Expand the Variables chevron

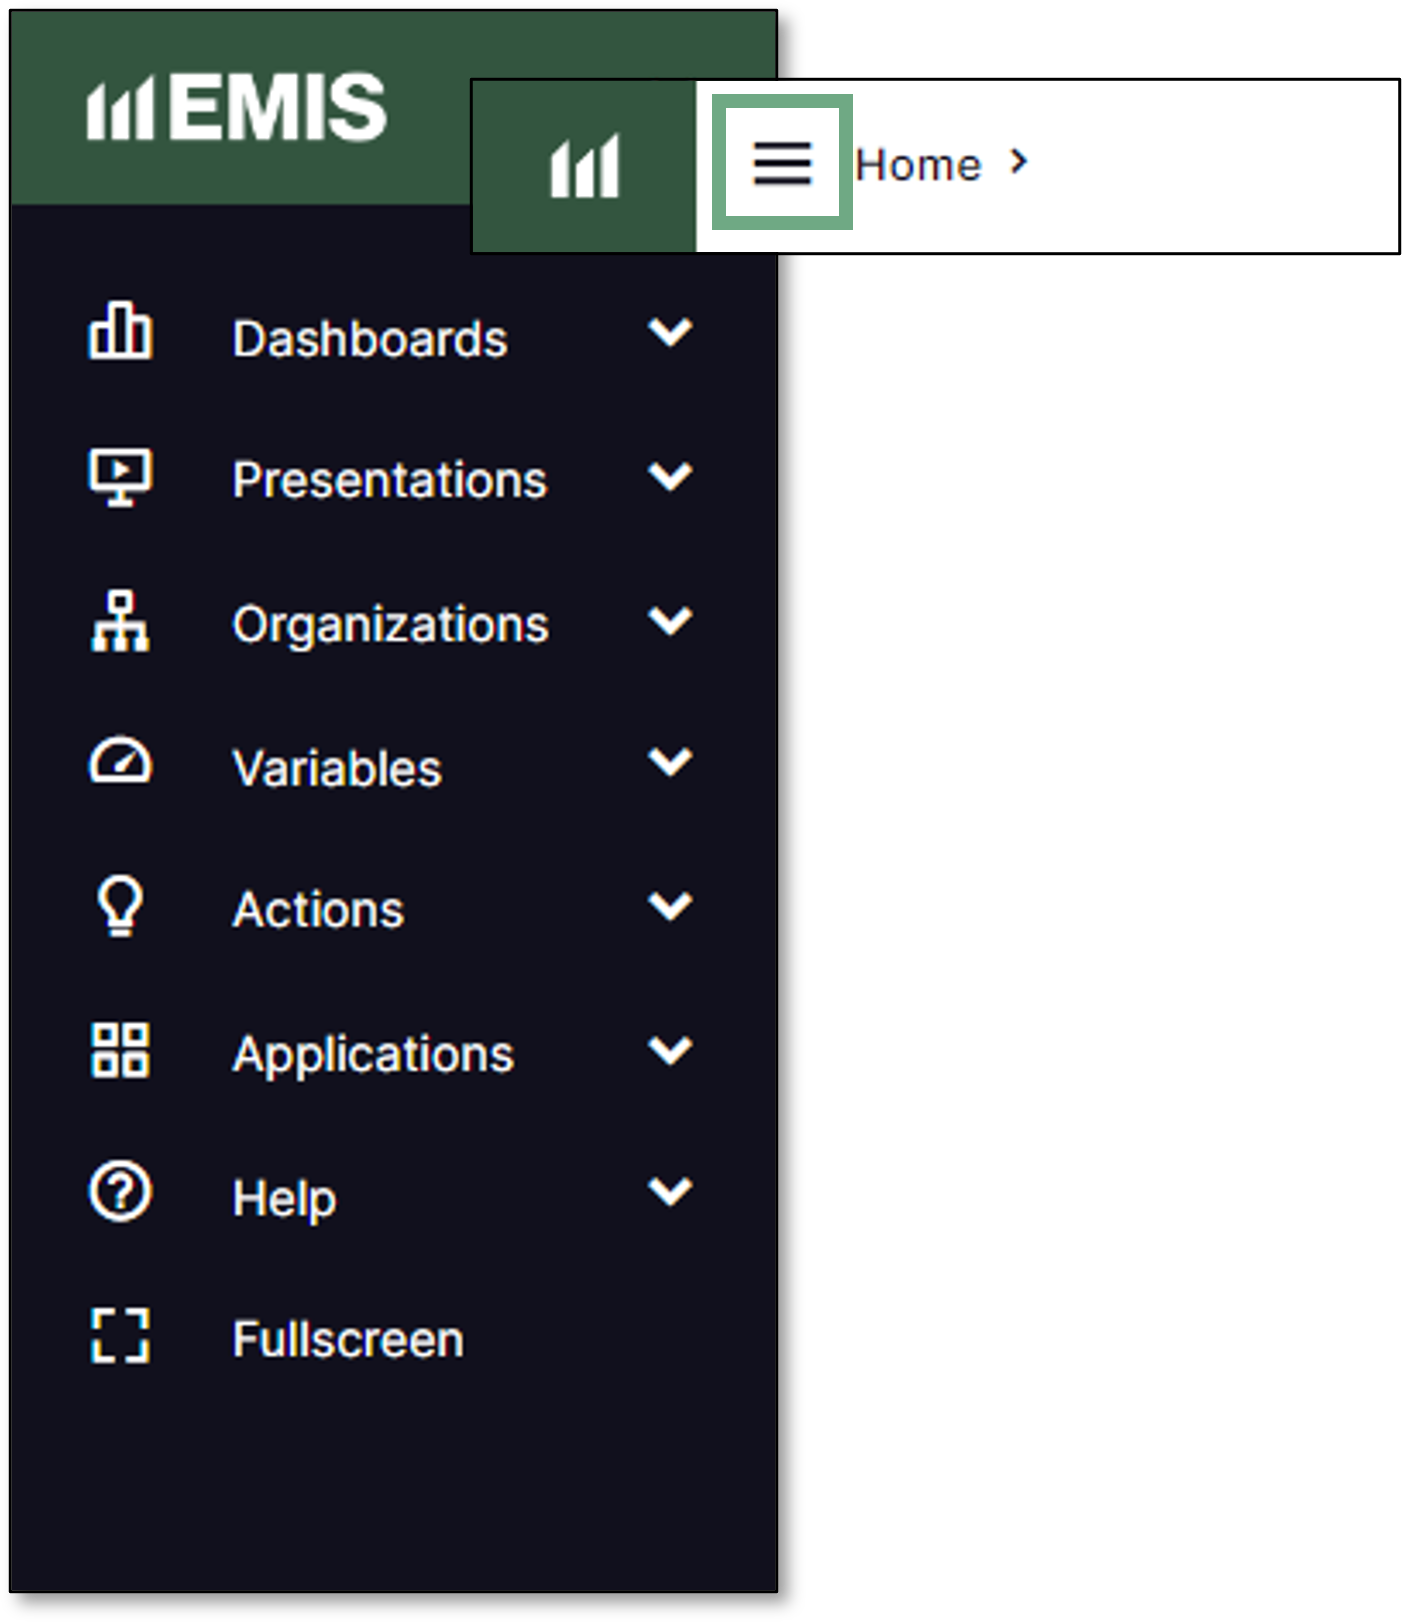coord(670,761)
